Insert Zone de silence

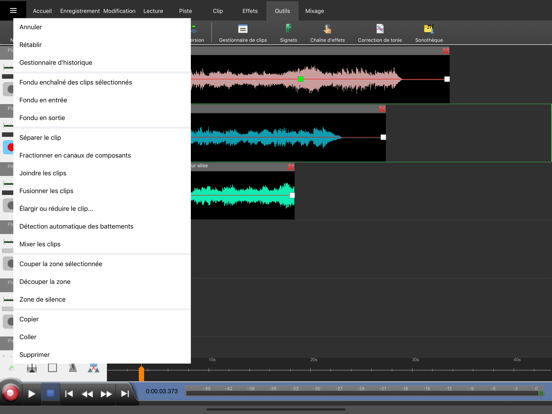click(x=102, y=300)
